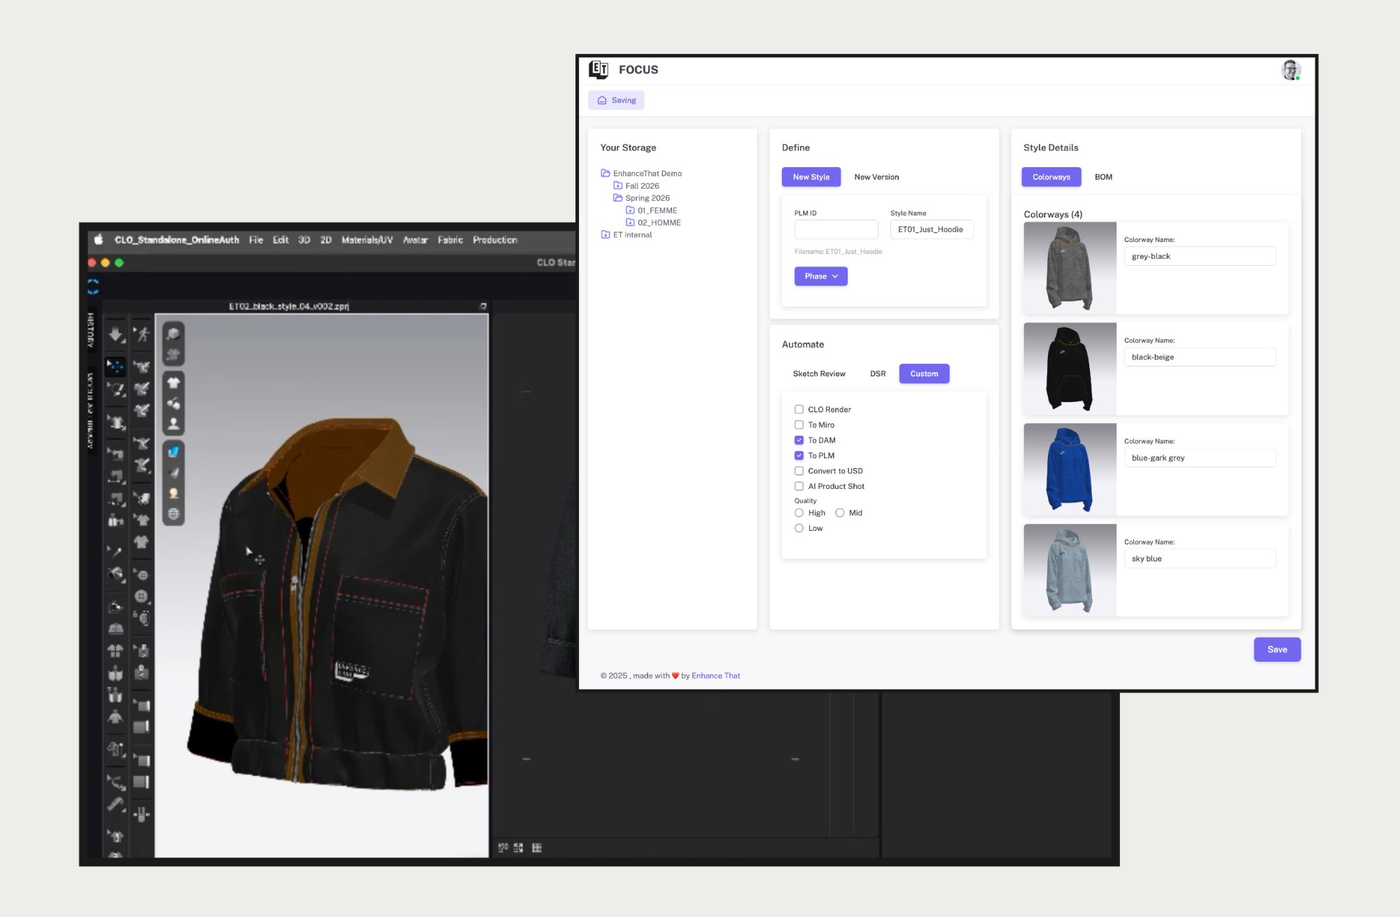1400x917 pixels.
Task: Click the user profile avatar in FOCUS
Action: 1290,69
